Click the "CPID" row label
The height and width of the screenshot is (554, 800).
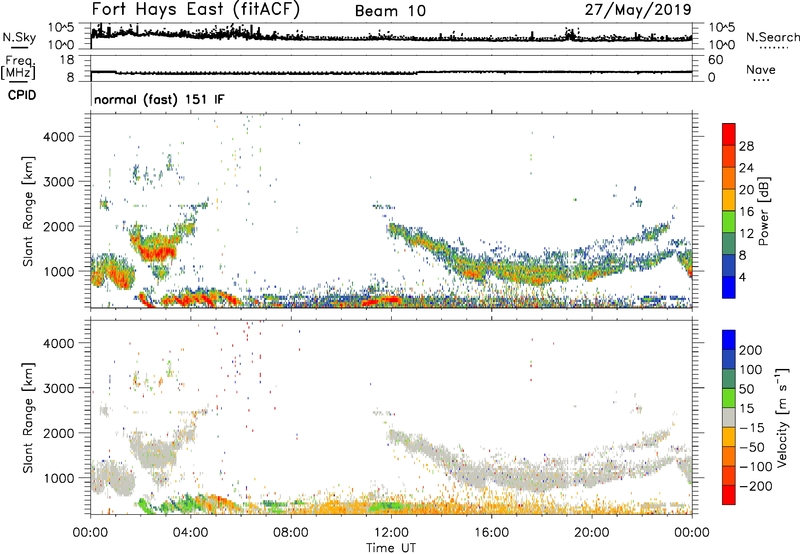point(22,95)
